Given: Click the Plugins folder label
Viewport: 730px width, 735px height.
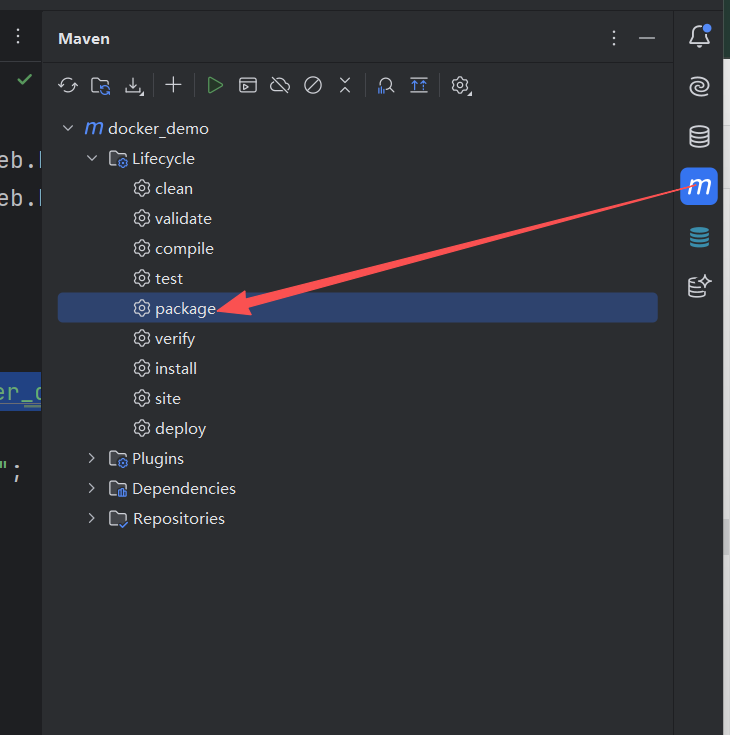Looking at the screenshot, I should pyautogui.click(x=158, y=458).
